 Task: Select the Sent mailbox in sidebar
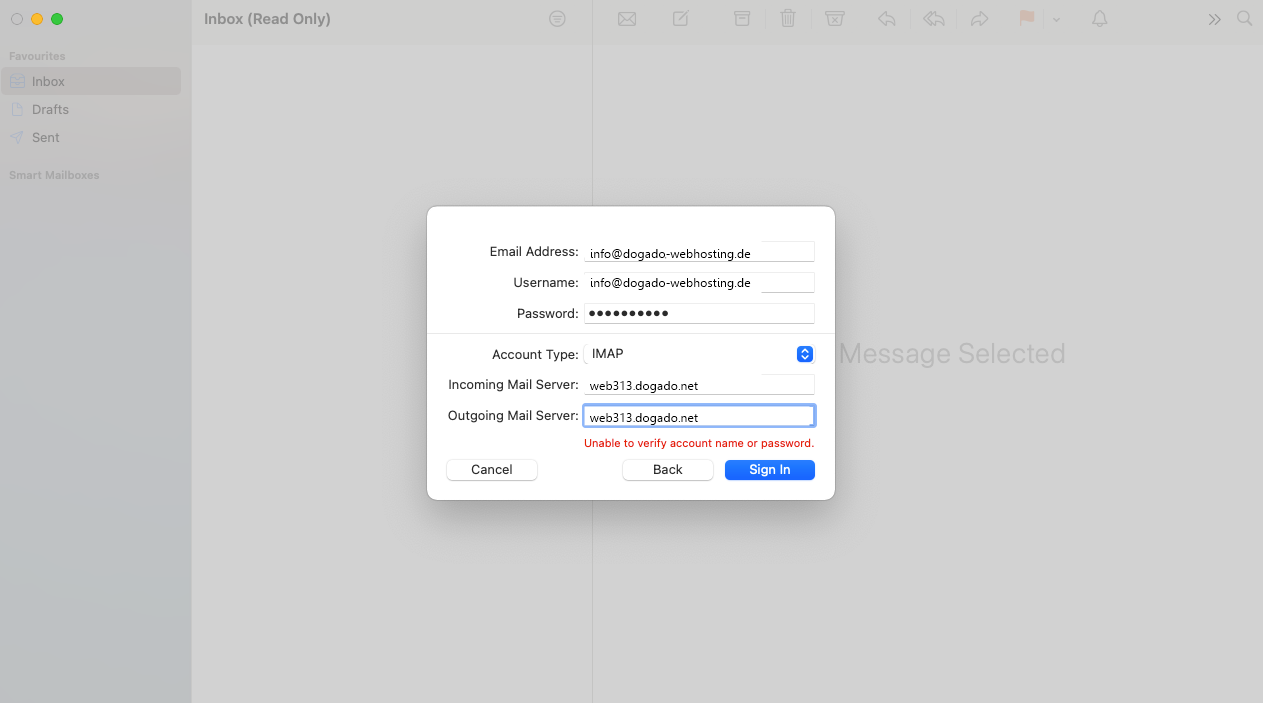click(46, 137)
